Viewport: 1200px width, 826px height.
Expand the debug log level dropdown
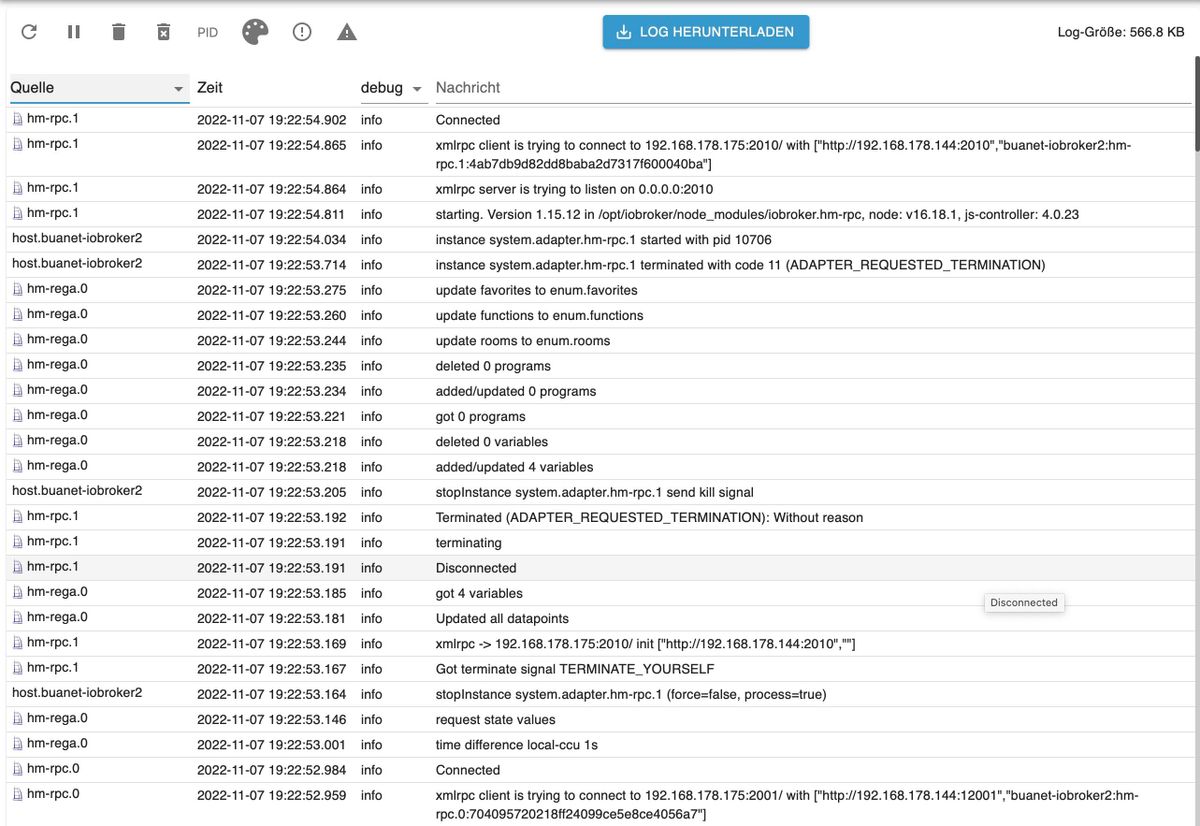pos(417,89)
